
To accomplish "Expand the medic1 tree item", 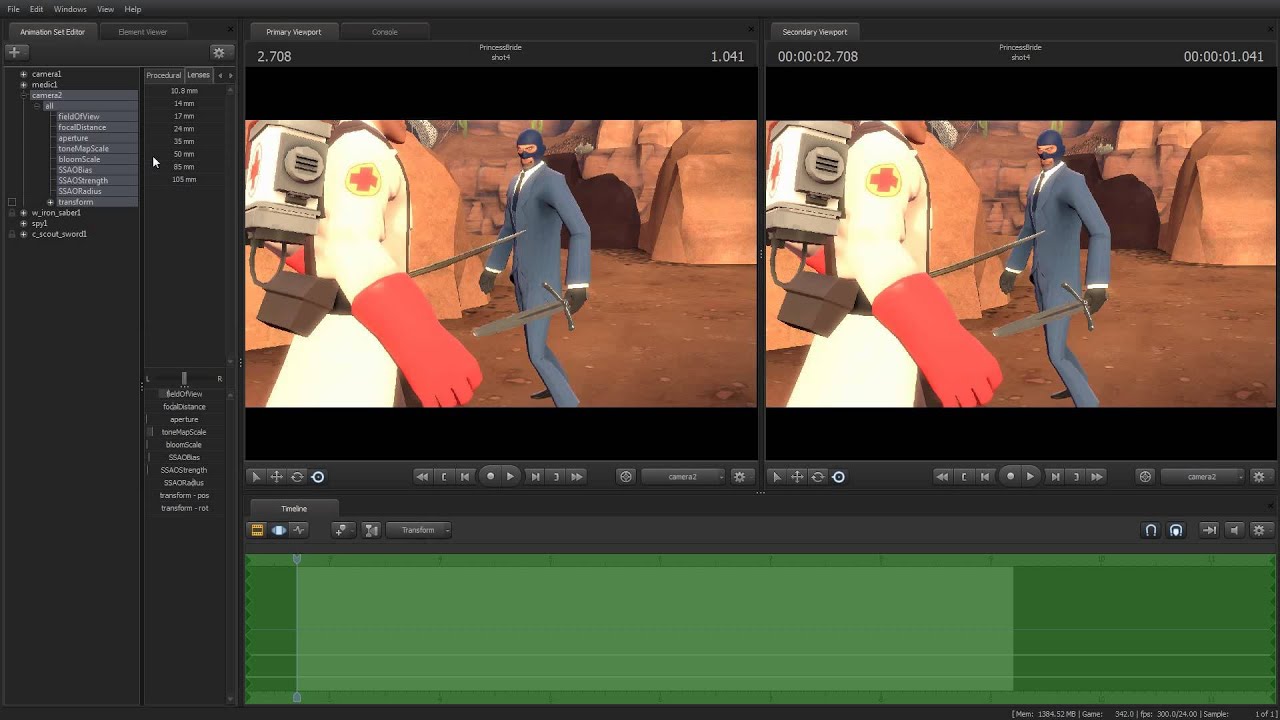I will coord(23,85).
